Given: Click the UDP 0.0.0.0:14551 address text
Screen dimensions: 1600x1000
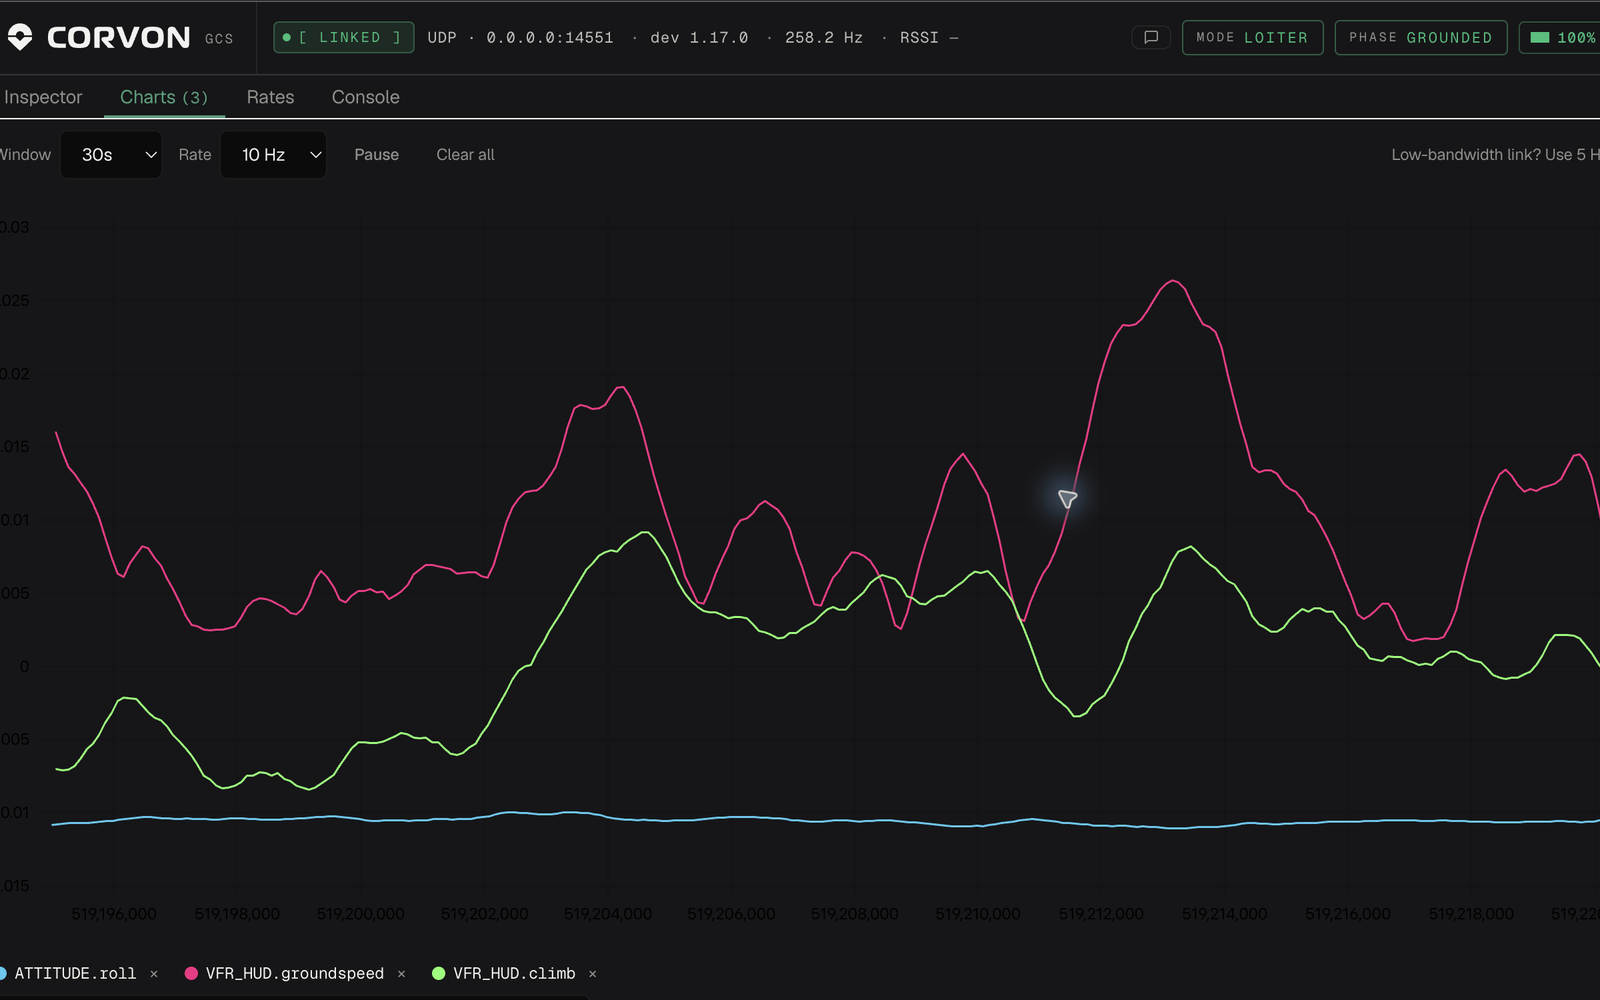Looking at the screenshot, I should coord(520,37).
